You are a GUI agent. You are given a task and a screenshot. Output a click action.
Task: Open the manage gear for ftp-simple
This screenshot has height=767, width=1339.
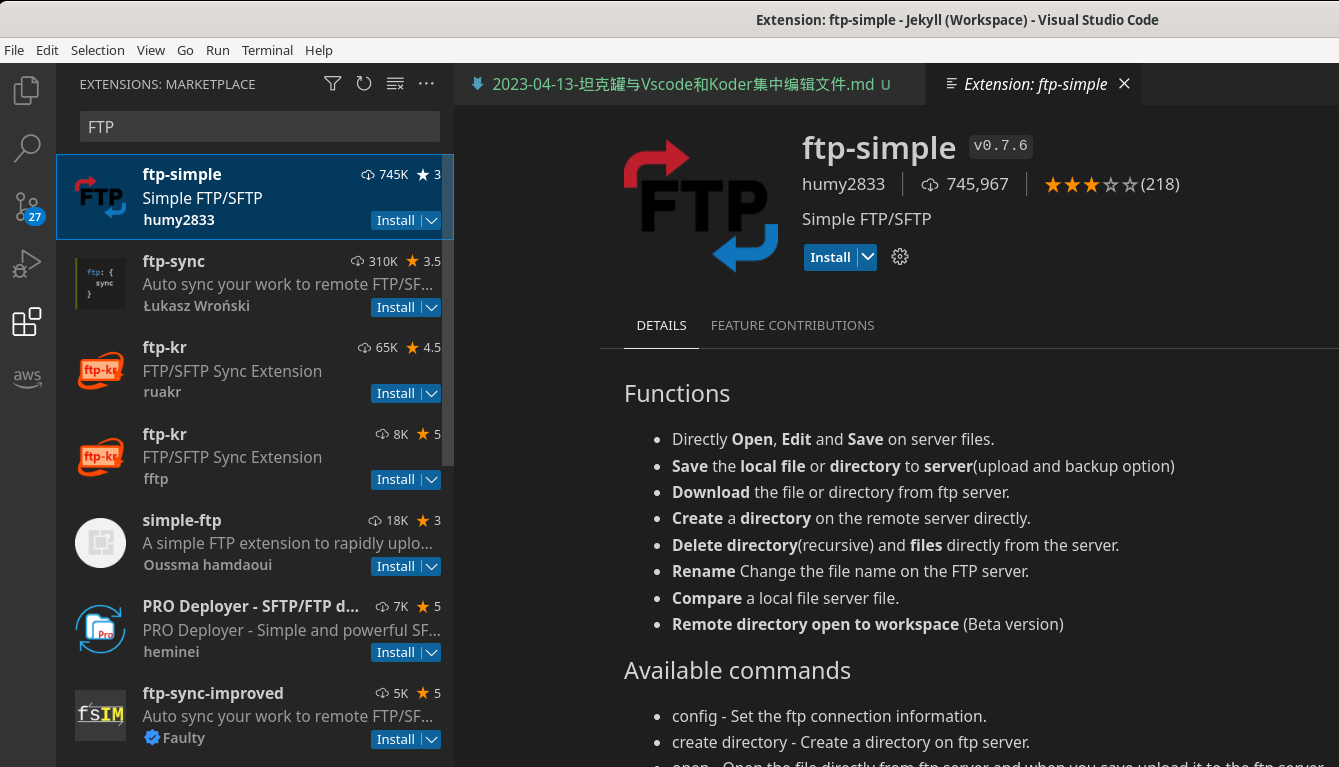pos(900,257)
